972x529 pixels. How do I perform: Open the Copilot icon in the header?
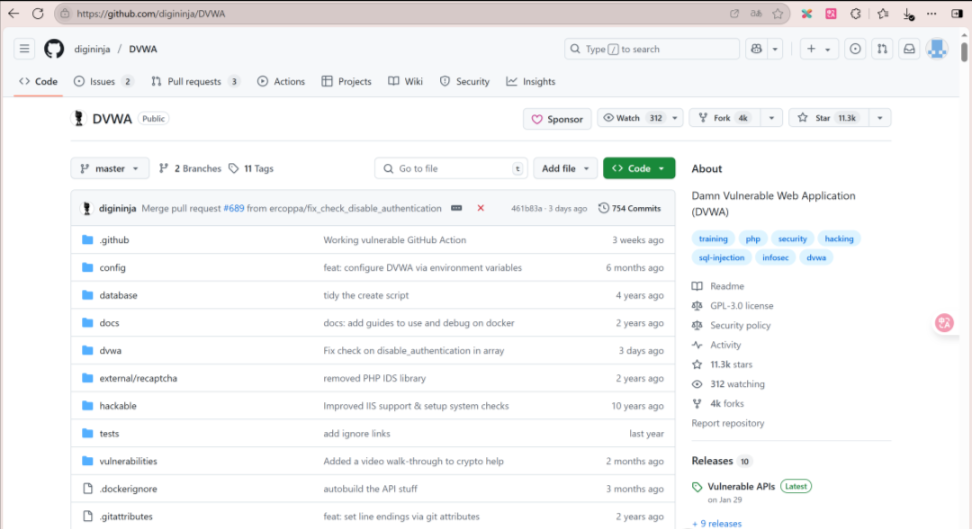[x=756, y=49]
